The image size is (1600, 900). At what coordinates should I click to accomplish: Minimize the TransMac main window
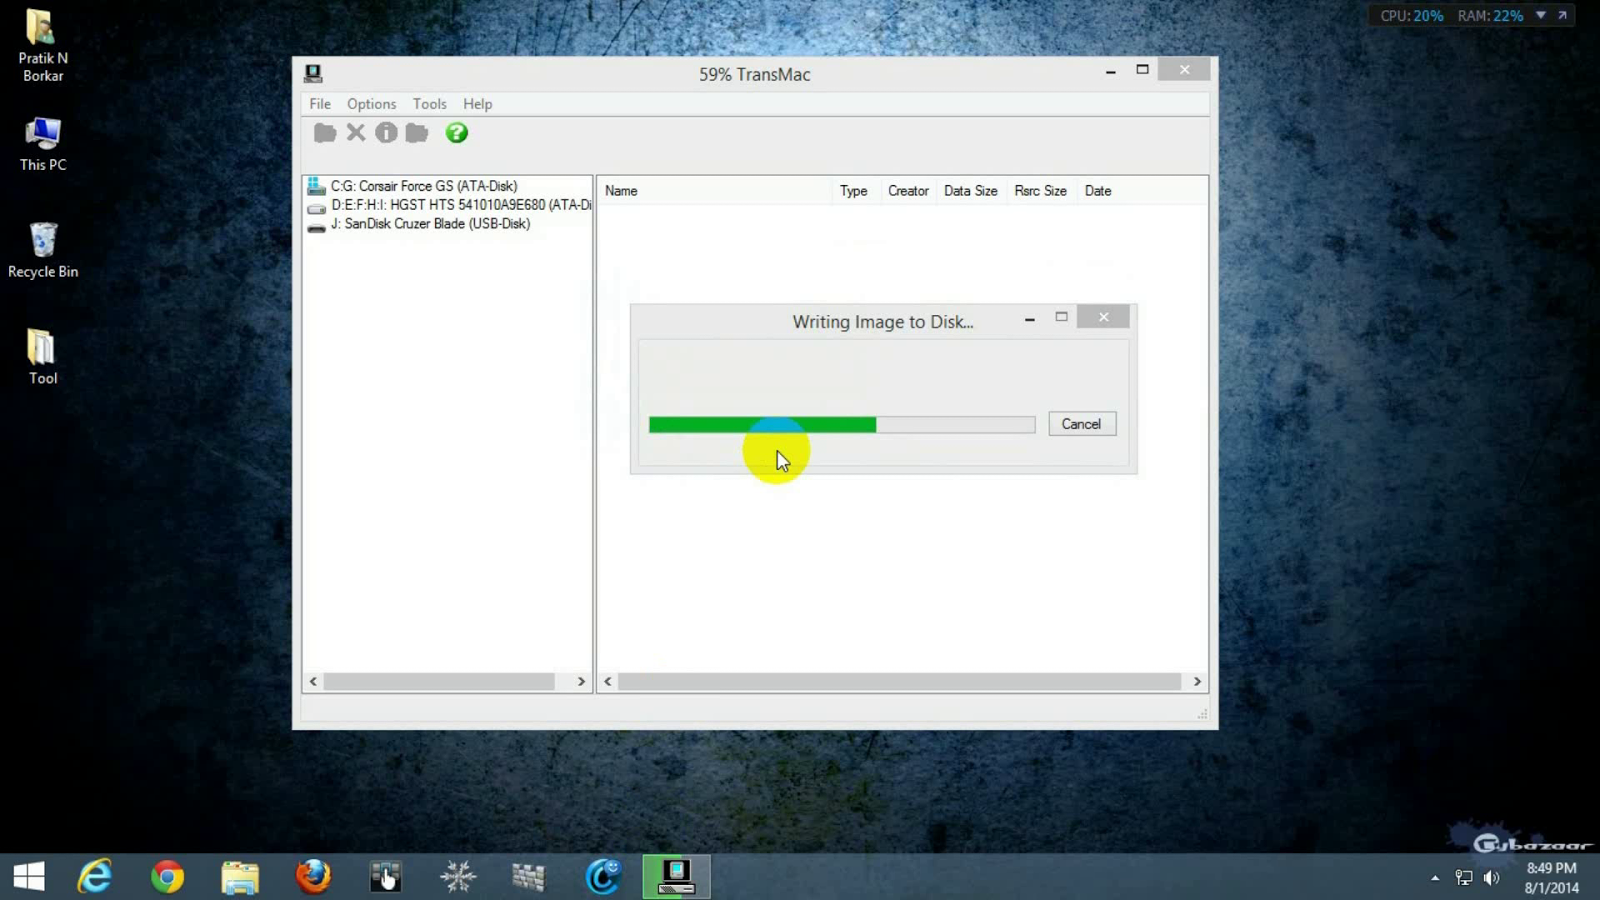click(1110, 71)
